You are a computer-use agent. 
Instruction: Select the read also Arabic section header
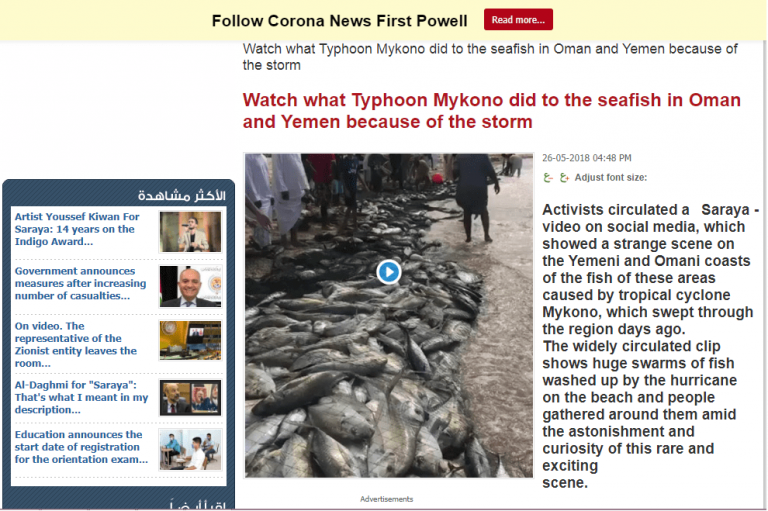click(198, 505)
